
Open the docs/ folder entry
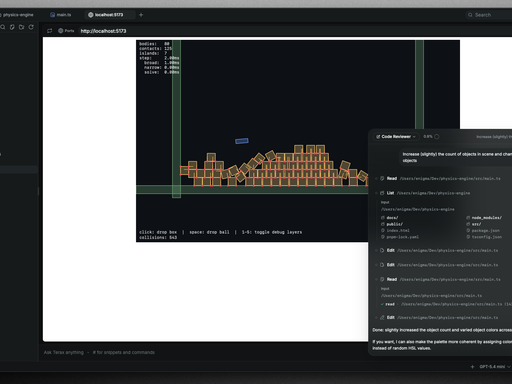389,218
